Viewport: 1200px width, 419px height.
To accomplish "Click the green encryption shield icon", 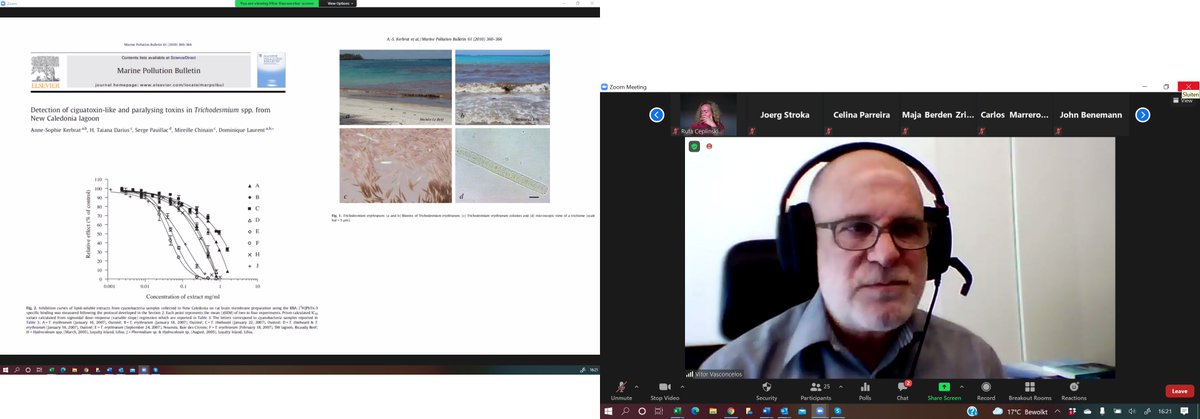I will (694, 146).
